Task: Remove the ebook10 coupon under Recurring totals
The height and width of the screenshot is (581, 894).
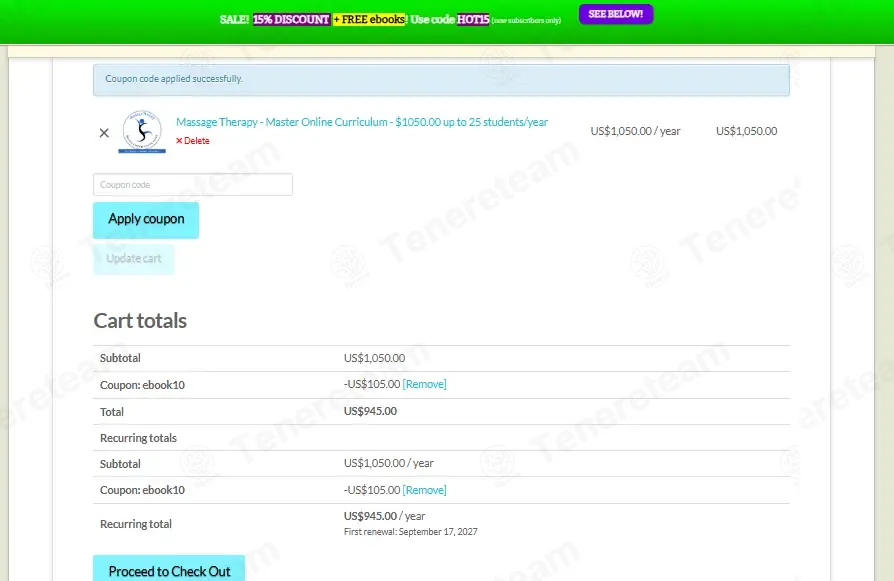Action: point(424,490)
